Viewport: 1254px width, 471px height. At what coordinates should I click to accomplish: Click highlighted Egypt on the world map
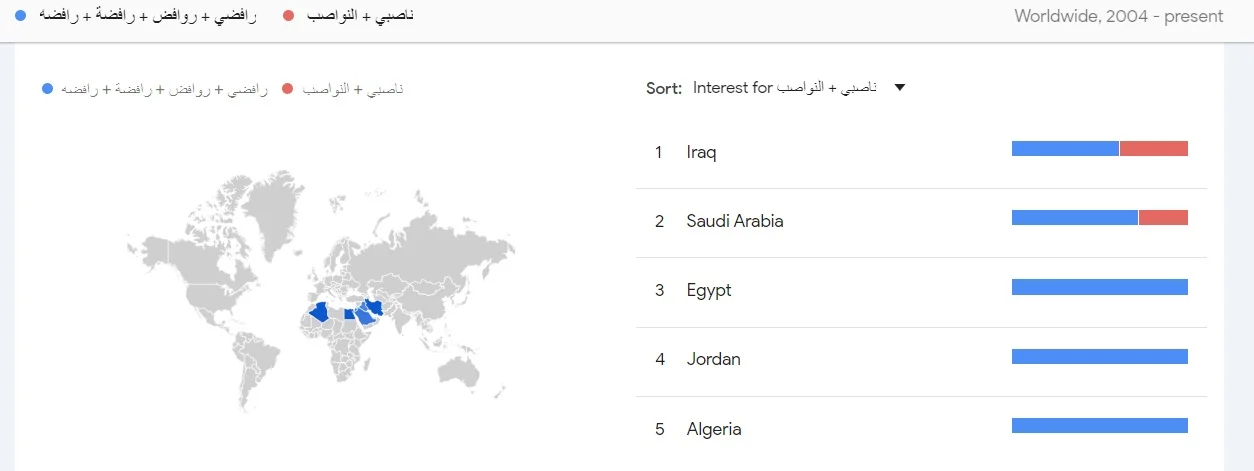[x=349, y=314]
